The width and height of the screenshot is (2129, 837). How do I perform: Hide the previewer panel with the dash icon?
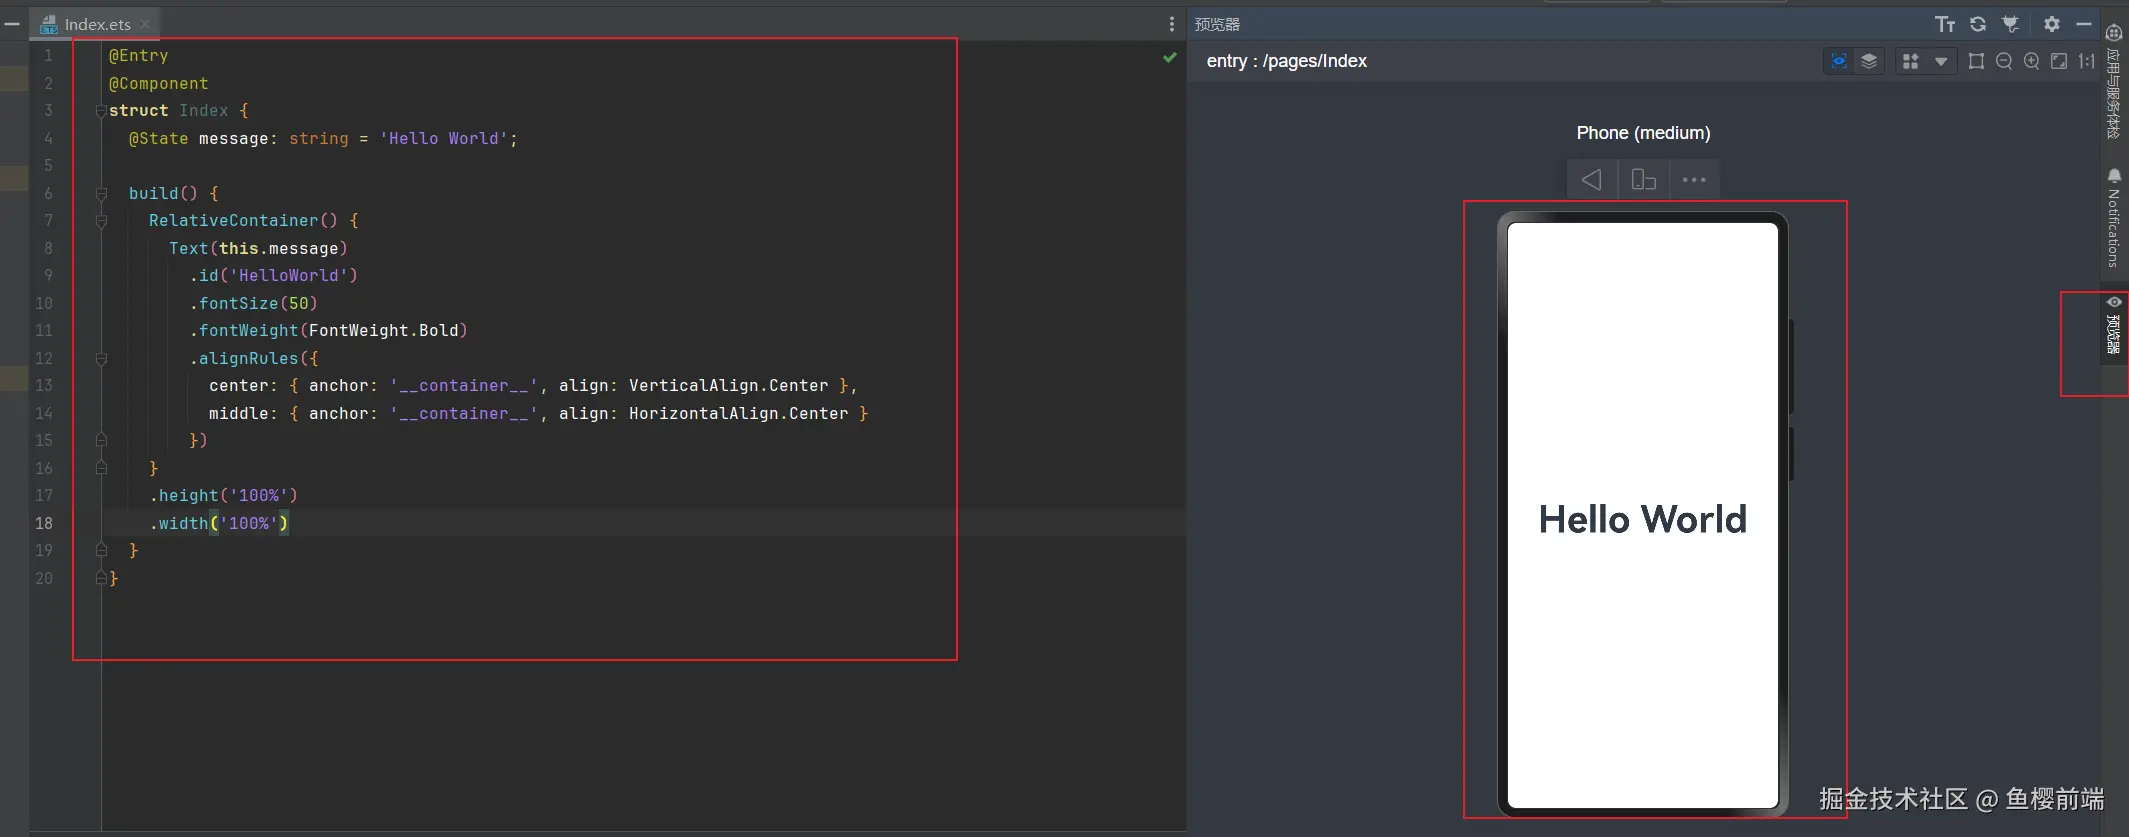tap(2084, 24)
